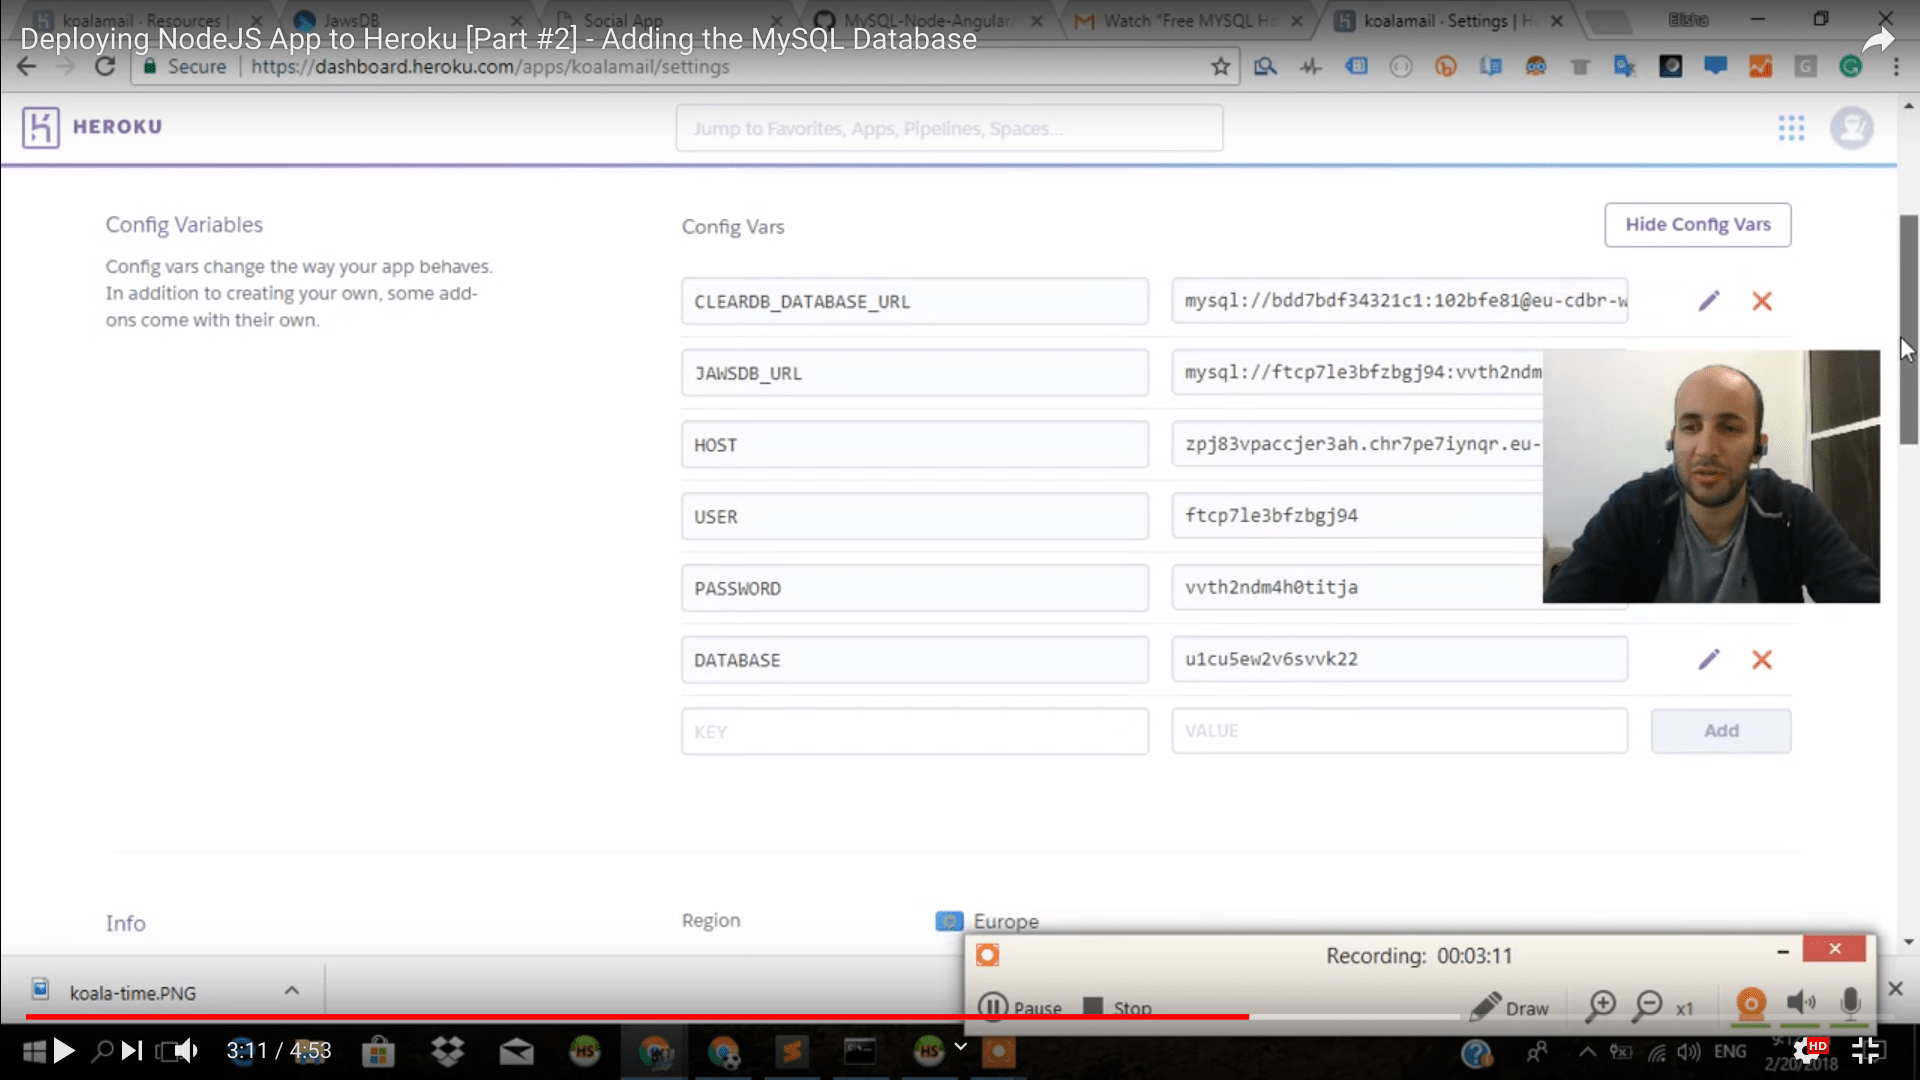Open the Heroku apps grid menu
1920x1080 pixels.
[1791, 128]
